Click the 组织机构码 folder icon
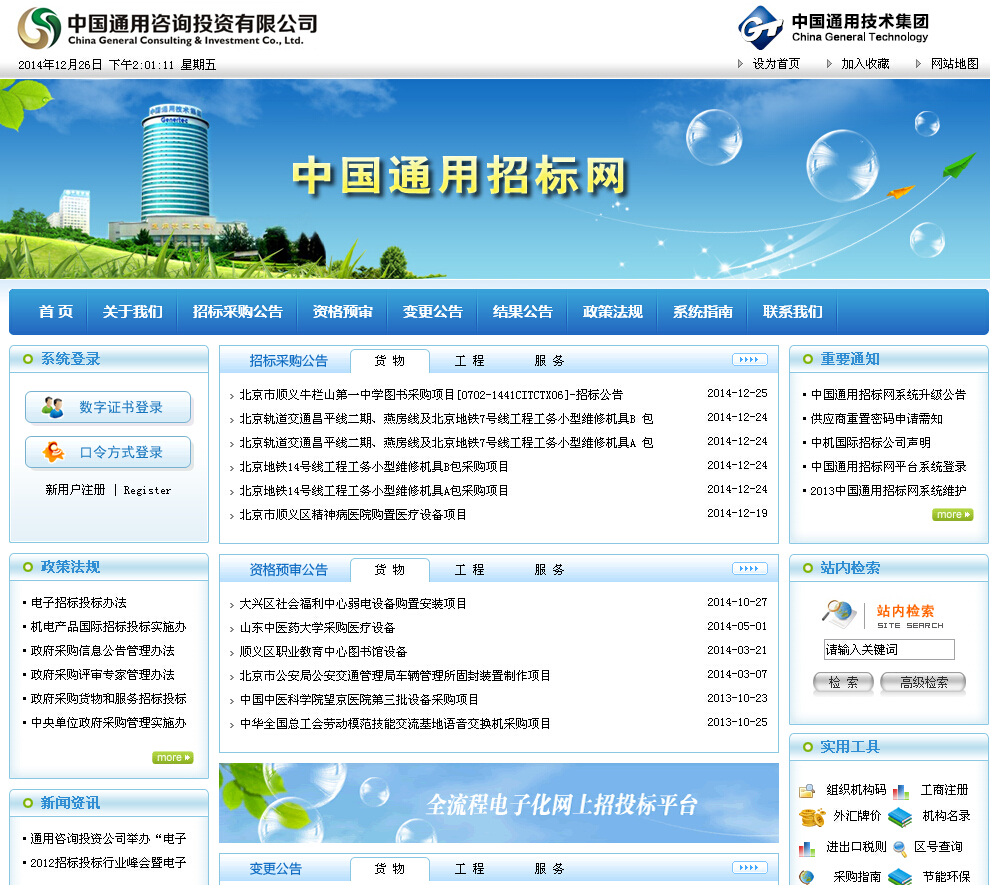The height and width of the screenshot is (885, 990). (806, 790)
